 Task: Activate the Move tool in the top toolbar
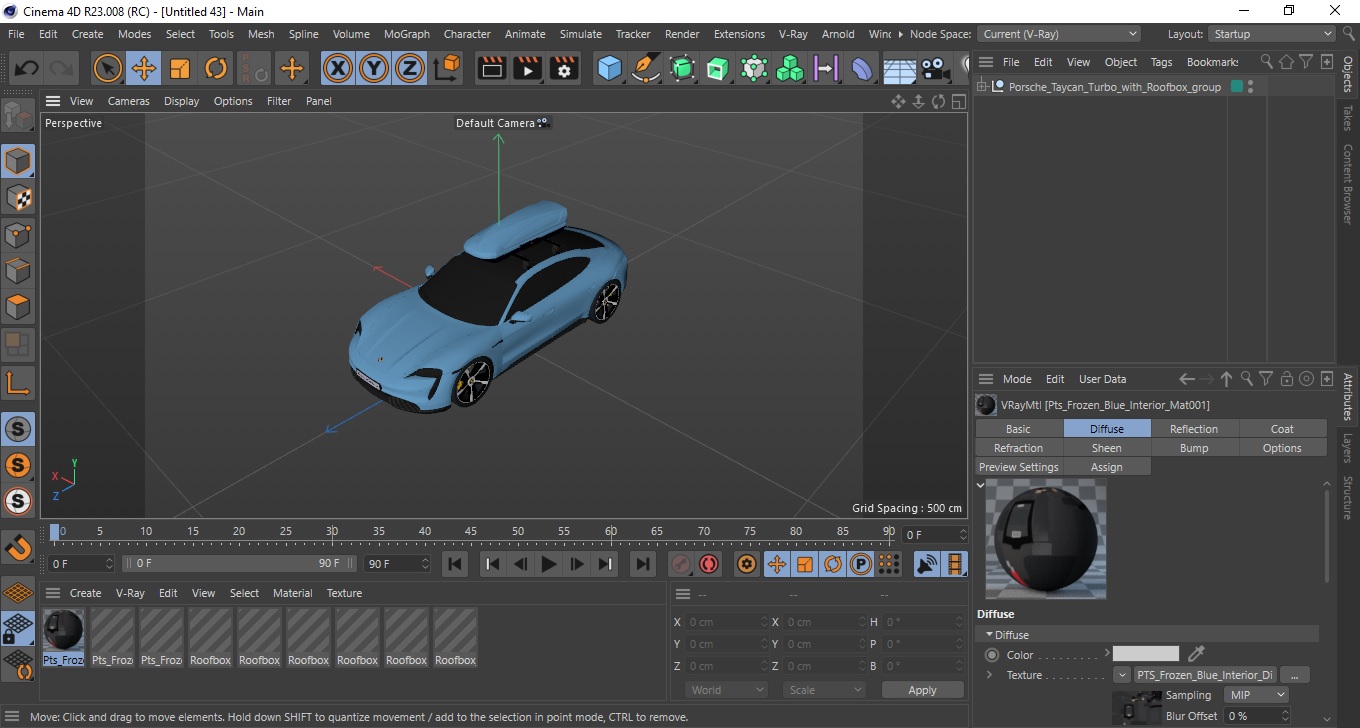(144, 69)
